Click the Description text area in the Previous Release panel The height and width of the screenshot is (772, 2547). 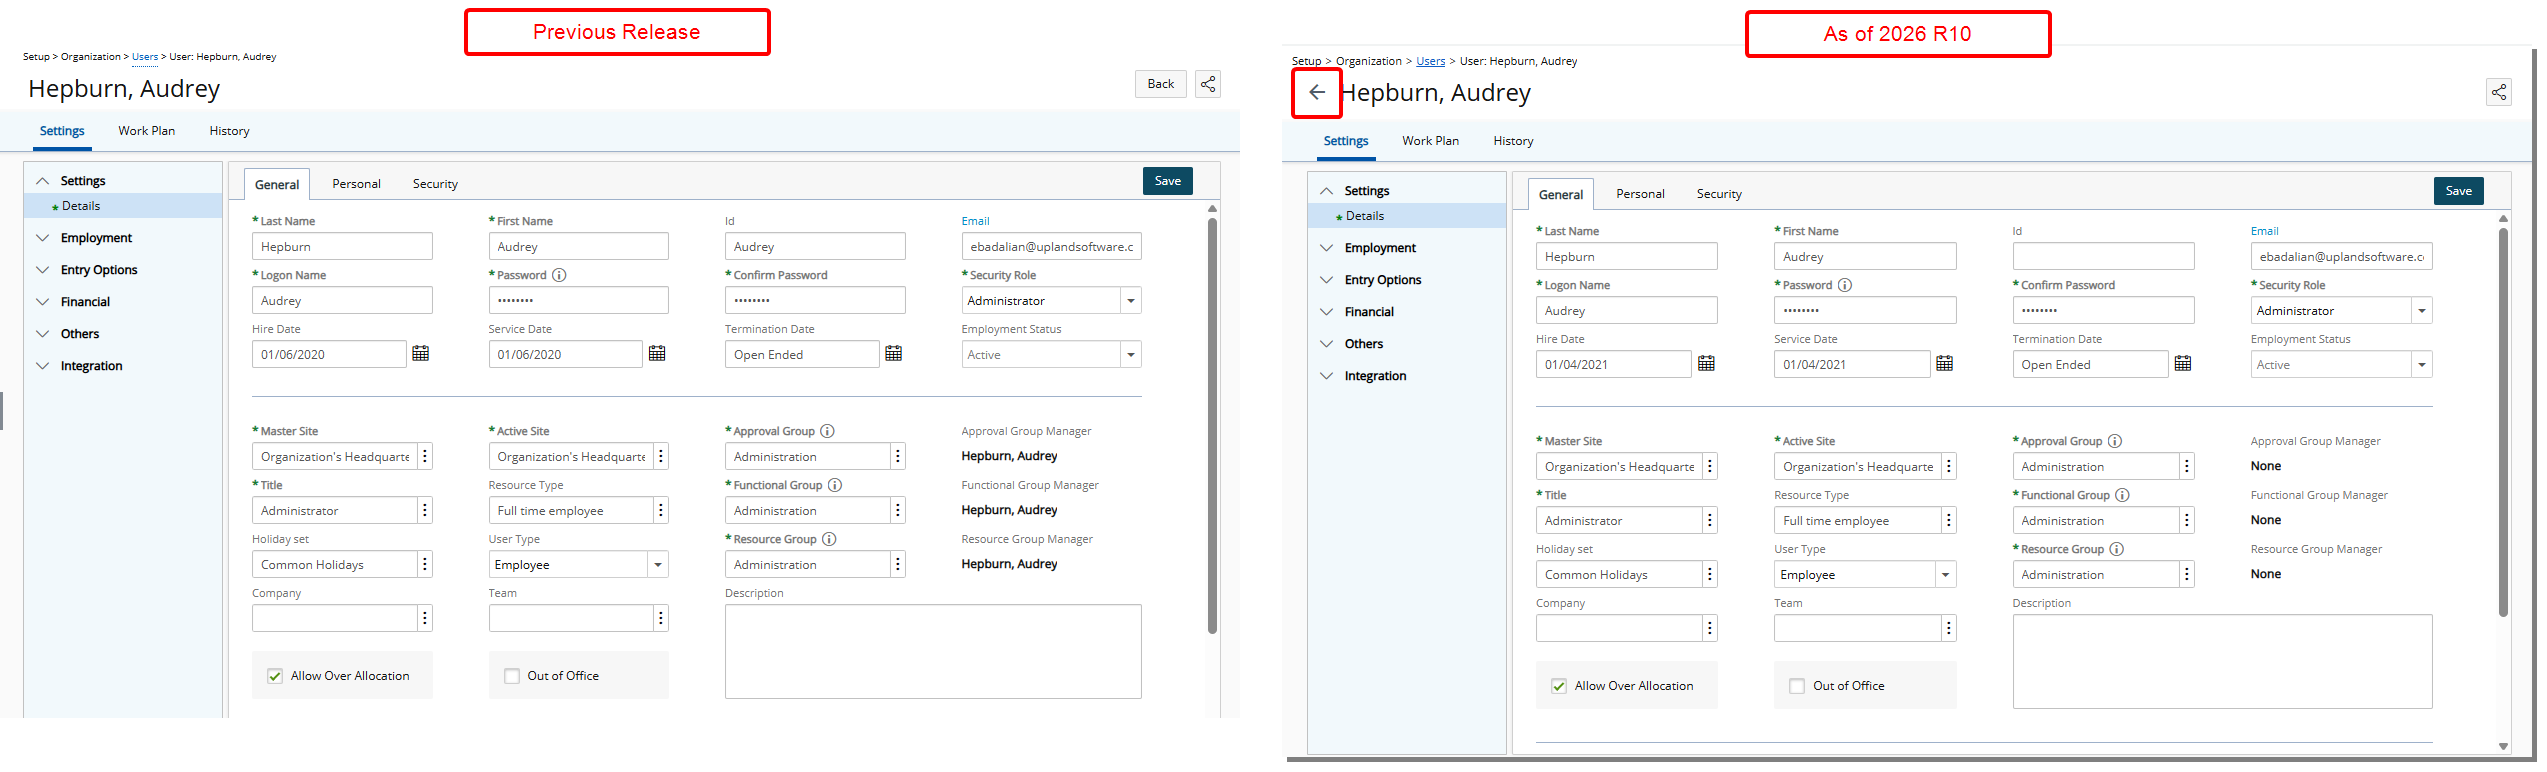tap(932, 651)
